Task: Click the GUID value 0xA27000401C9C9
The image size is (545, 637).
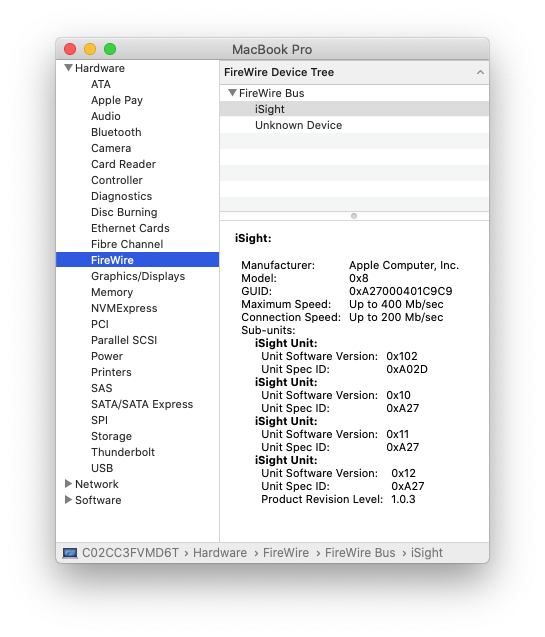Action: click(400, 291)
